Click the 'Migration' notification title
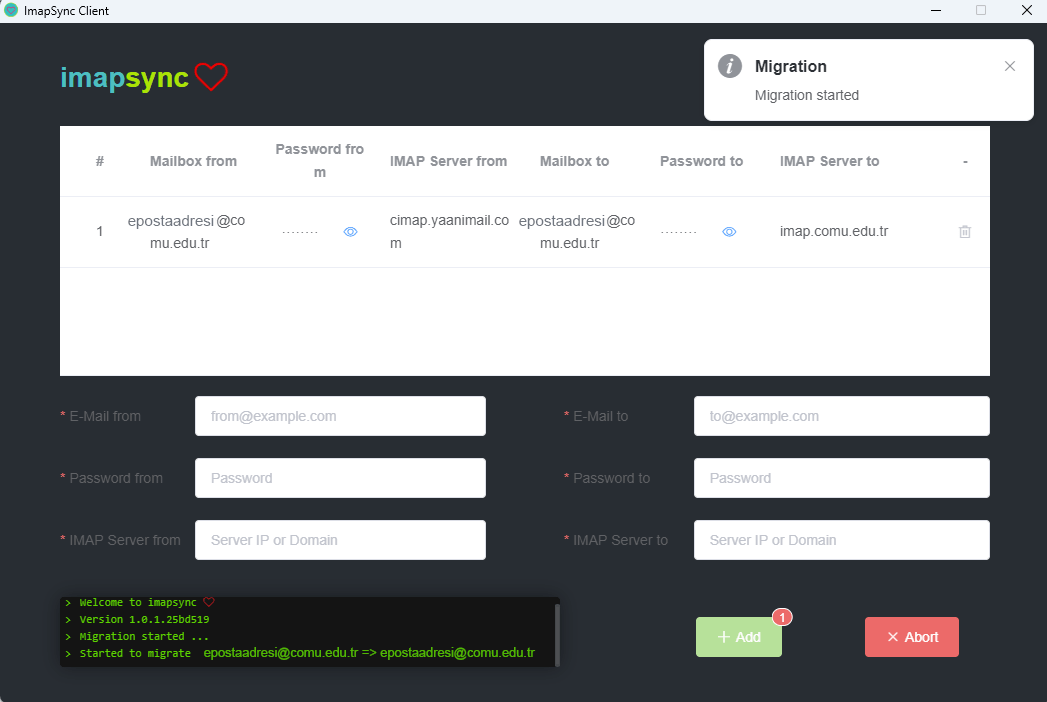1047x702 pixels. click(791, 66)
